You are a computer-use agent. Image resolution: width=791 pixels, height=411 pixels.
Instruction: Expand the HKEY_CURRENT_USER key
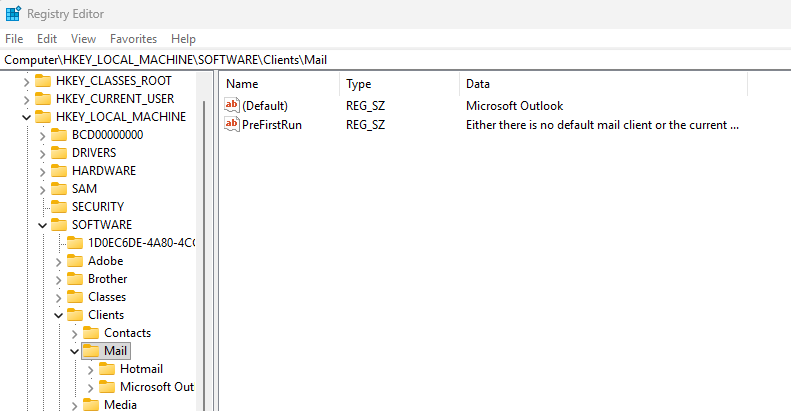[x=26, y=100]
